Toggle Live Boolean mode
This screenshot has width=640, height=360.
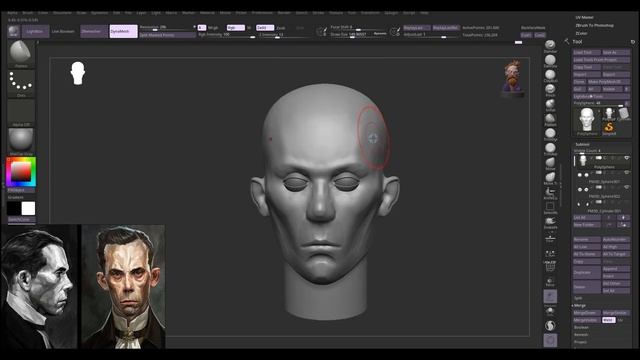(63, 31)
